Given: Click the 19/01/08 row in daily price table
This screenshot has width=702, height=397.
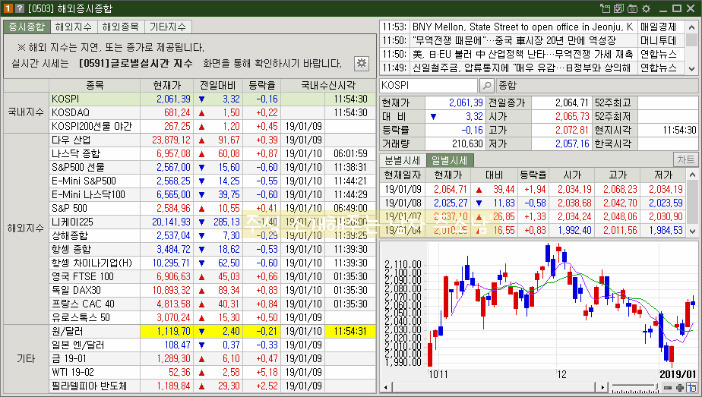Looking at the screenshot, I should coord(534,203).
